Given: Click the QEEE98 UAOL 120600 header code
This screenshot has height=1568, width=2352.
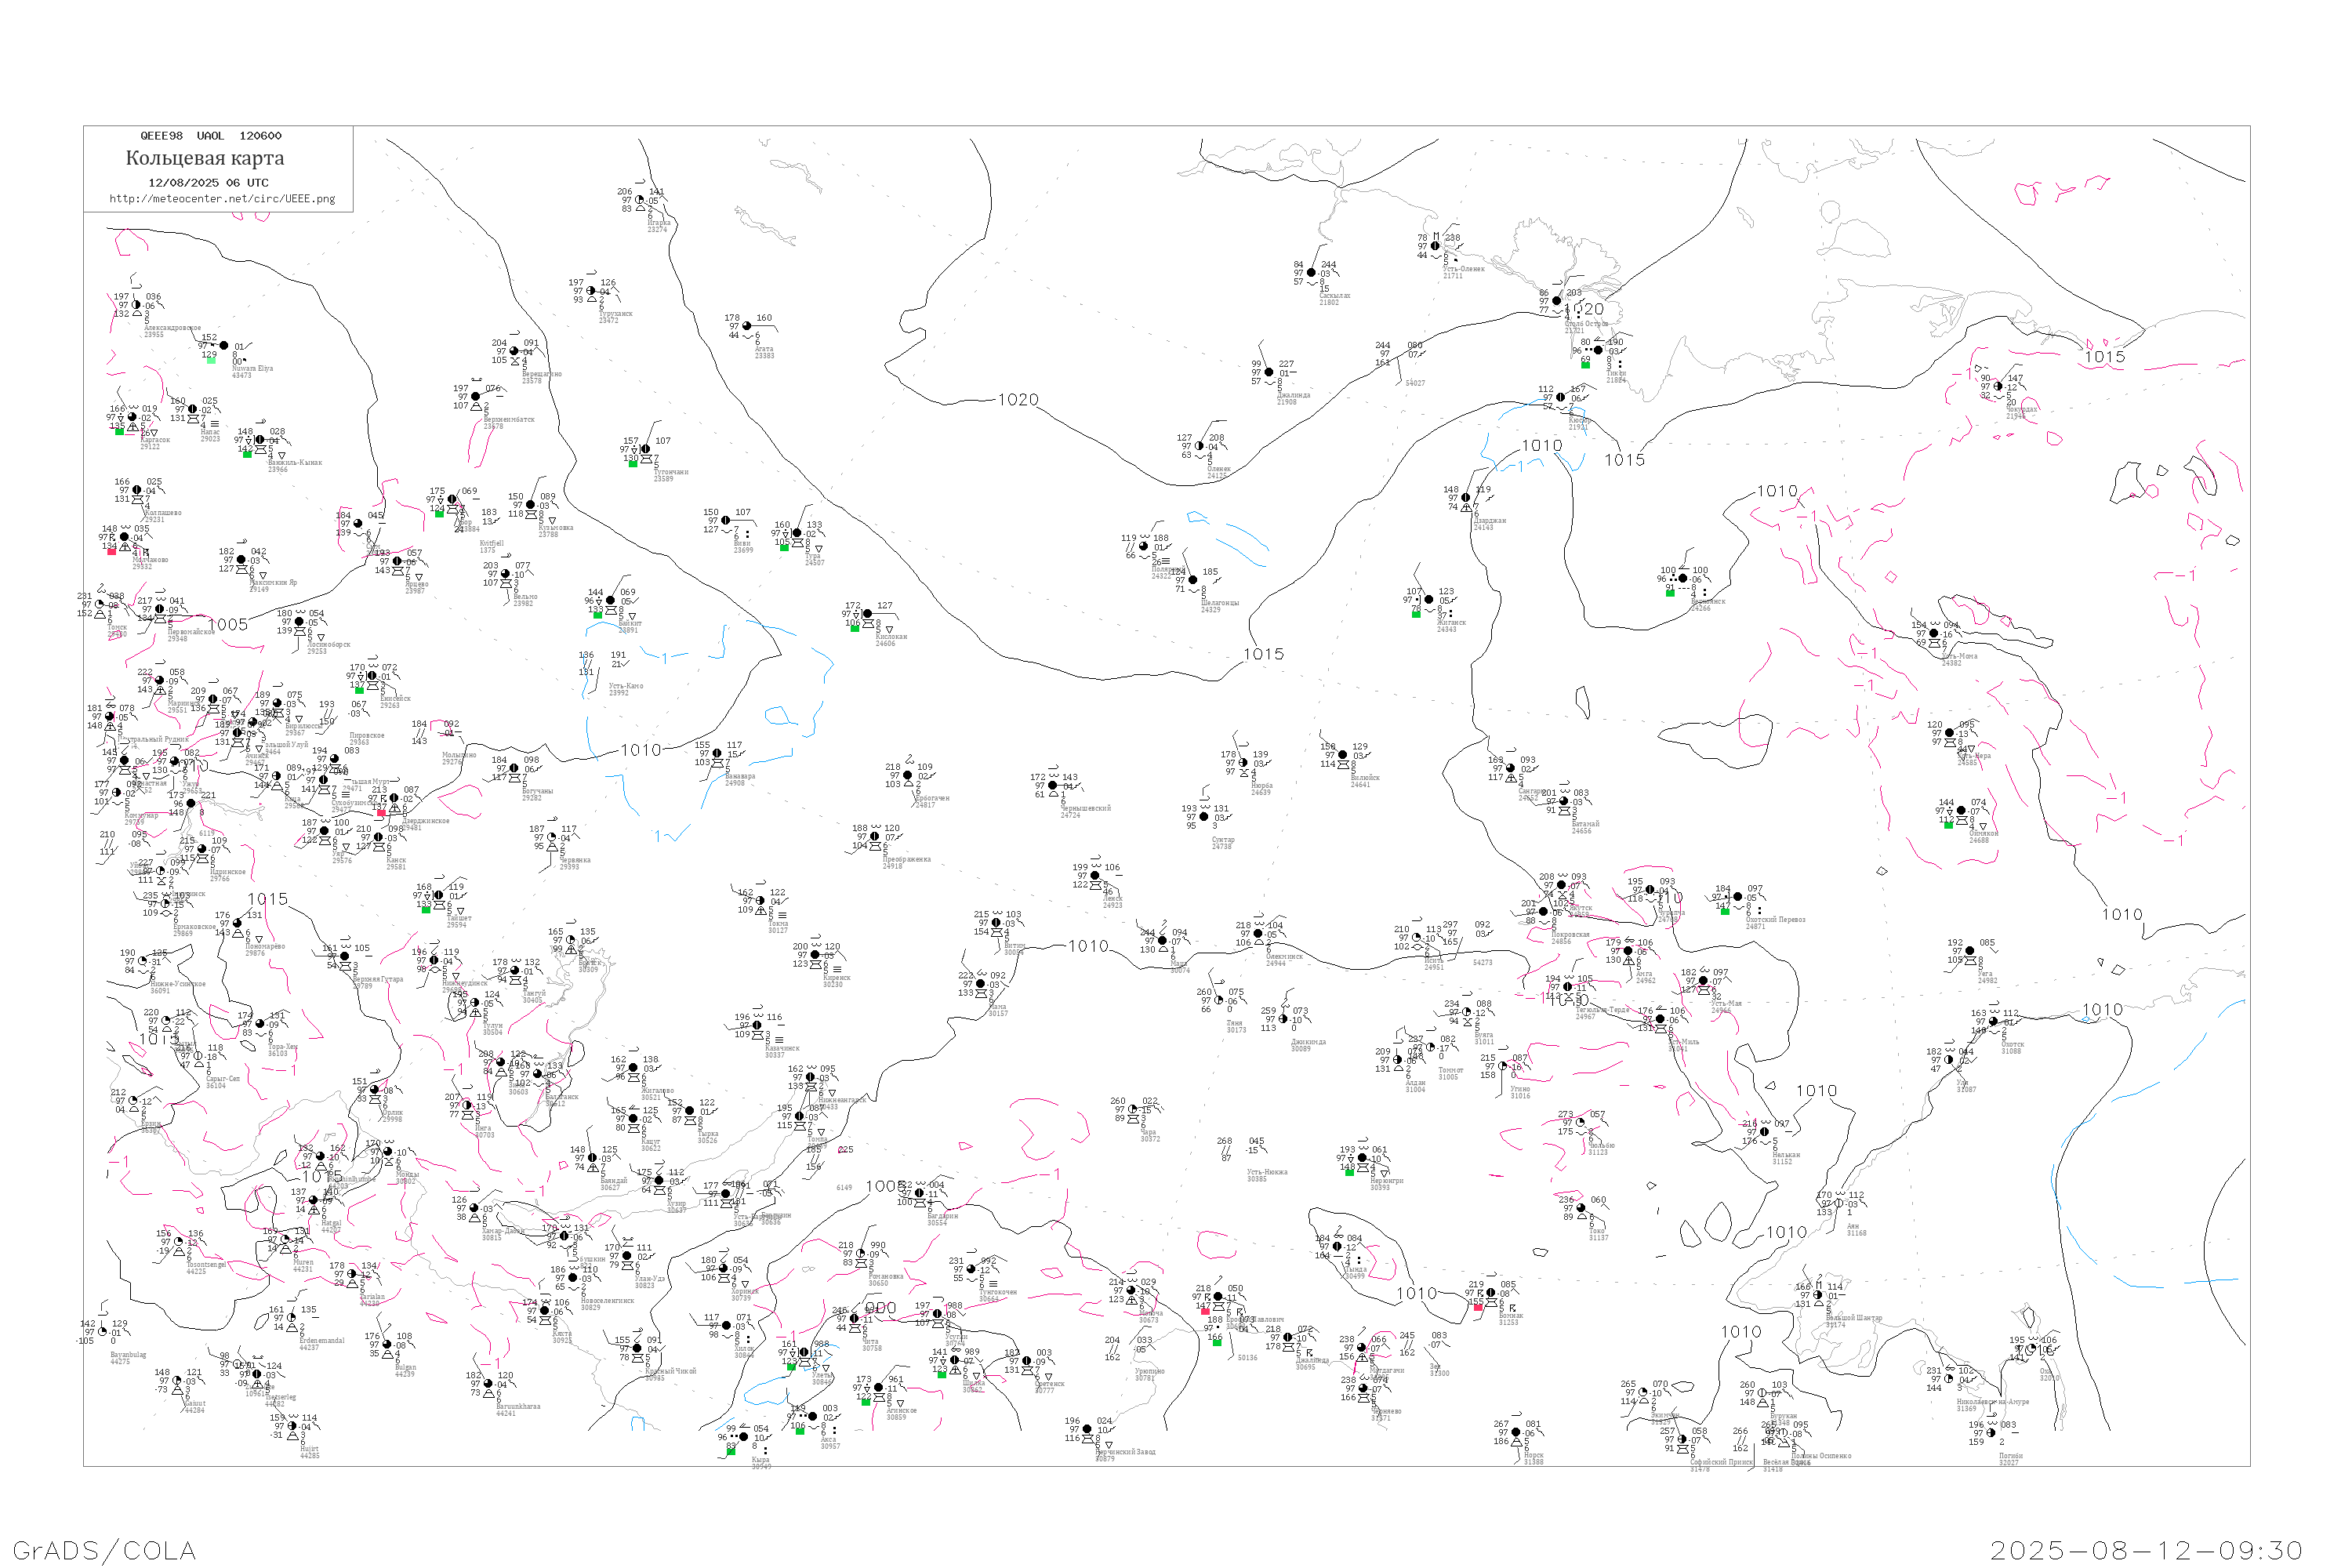Looking at the screenshot, I should (211, 136).
